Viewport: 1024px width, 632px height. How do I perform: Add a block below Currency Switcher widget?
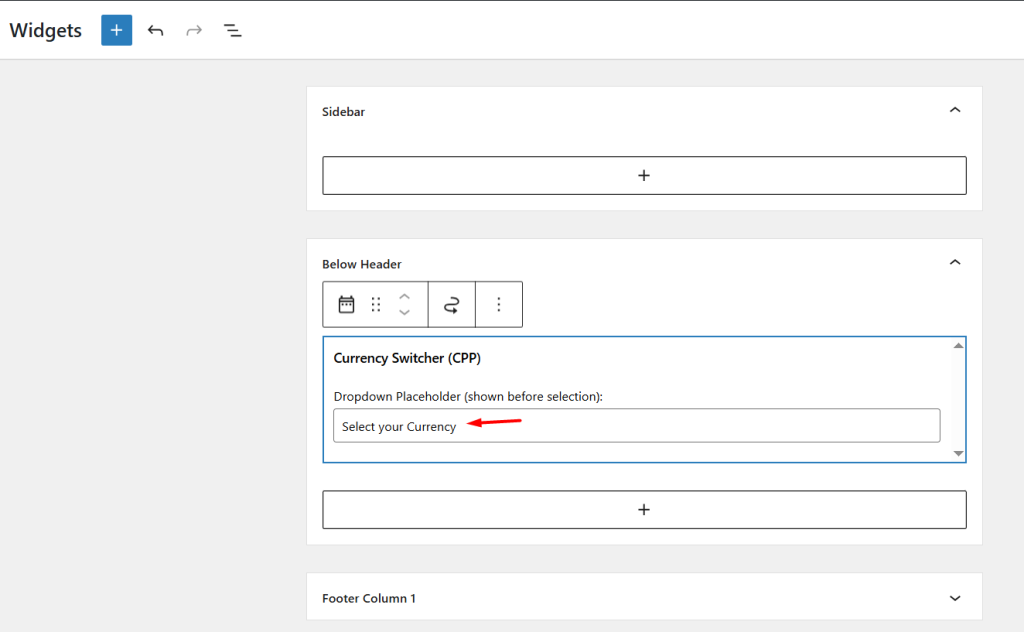click(644, 509)
